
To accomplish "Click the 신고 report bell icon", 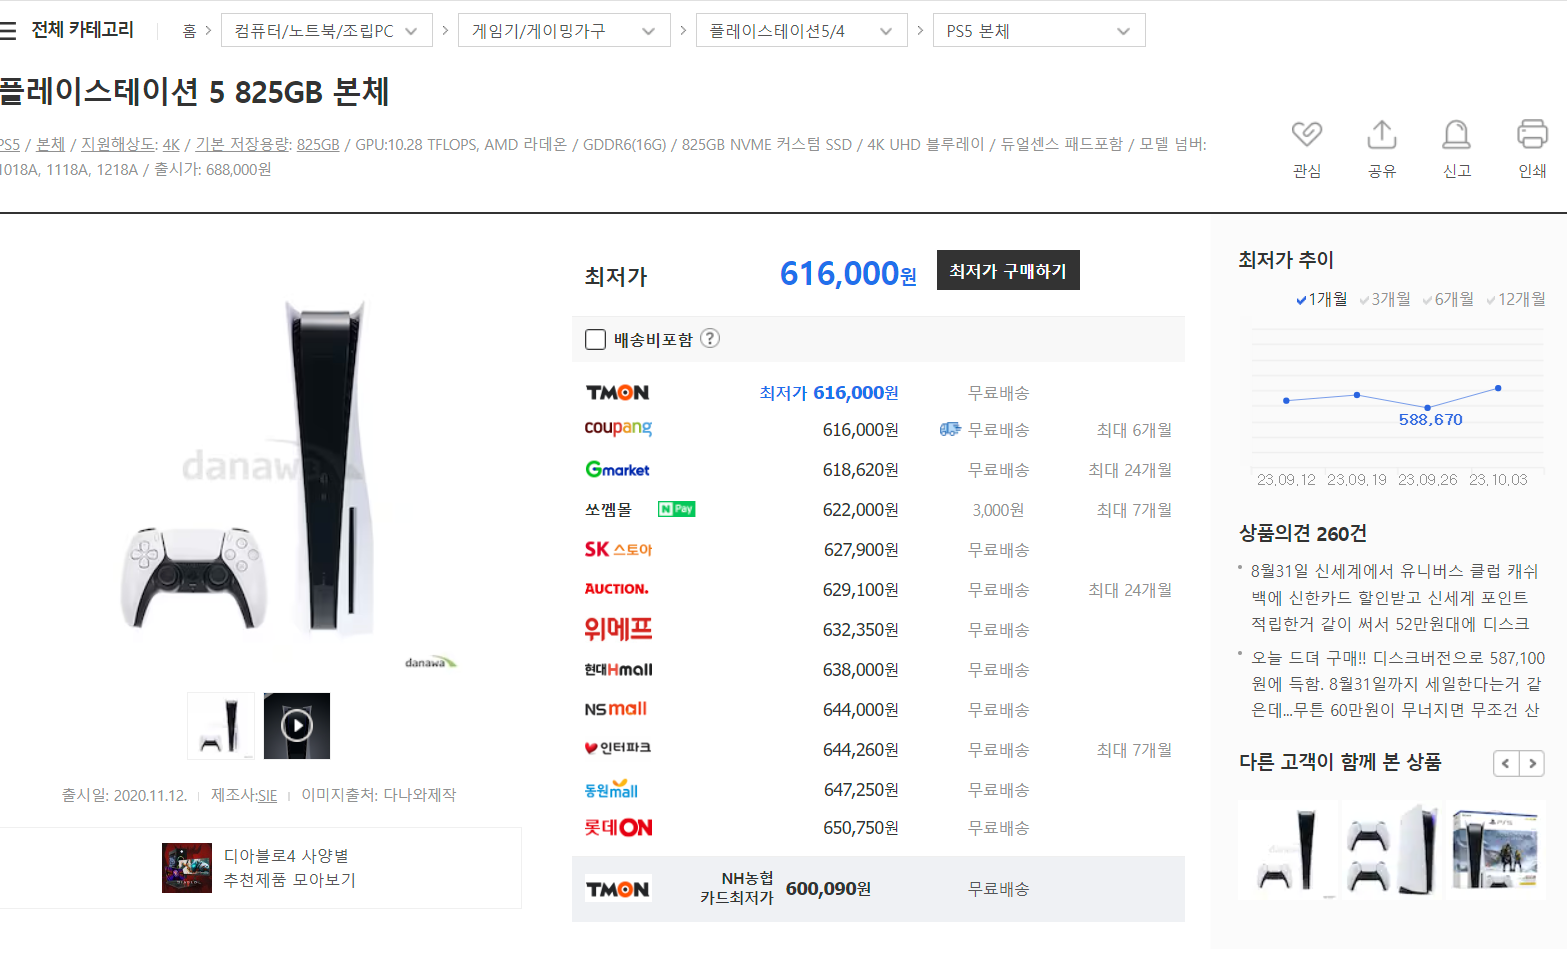I will 1456,135.
